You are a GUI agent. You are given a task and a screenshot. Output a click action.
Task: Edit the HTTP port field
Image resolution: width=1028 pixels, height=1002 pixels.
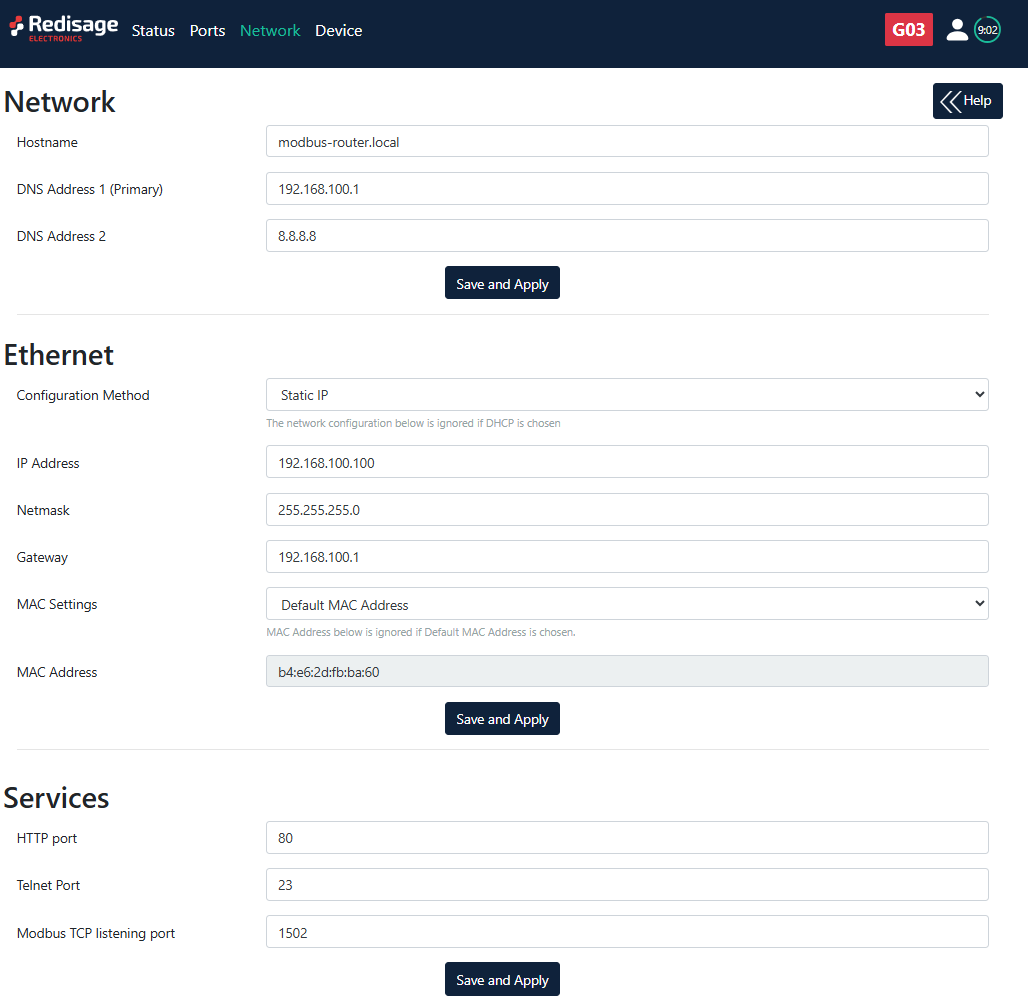pos(627,837)
